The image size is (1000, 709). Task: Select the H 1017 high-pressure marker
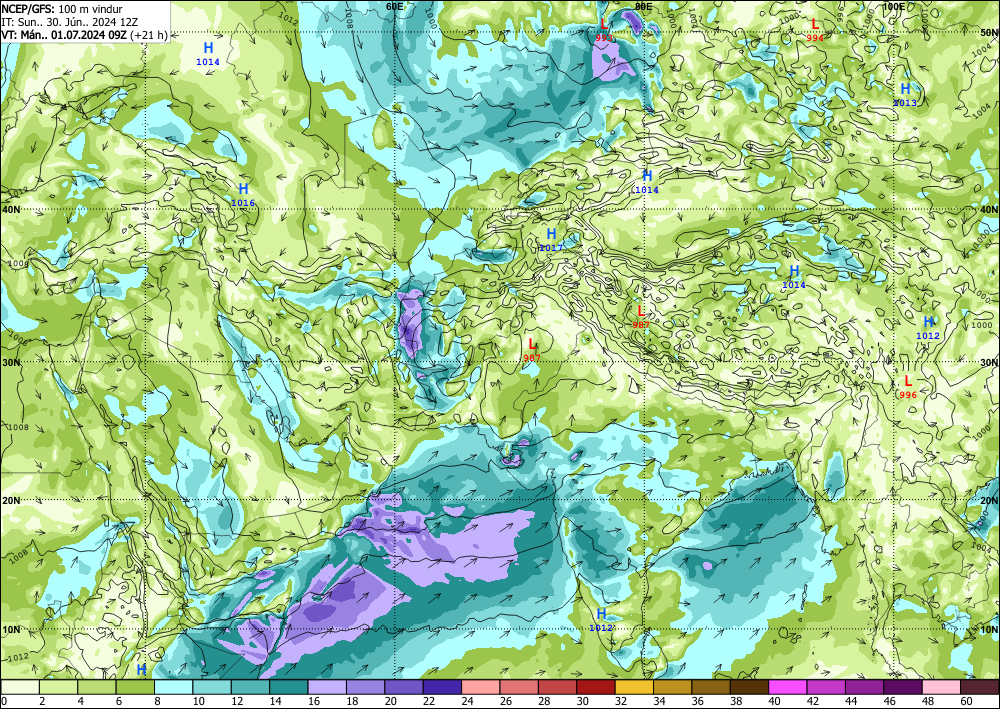pyautogui.click(x=551, y=240)
